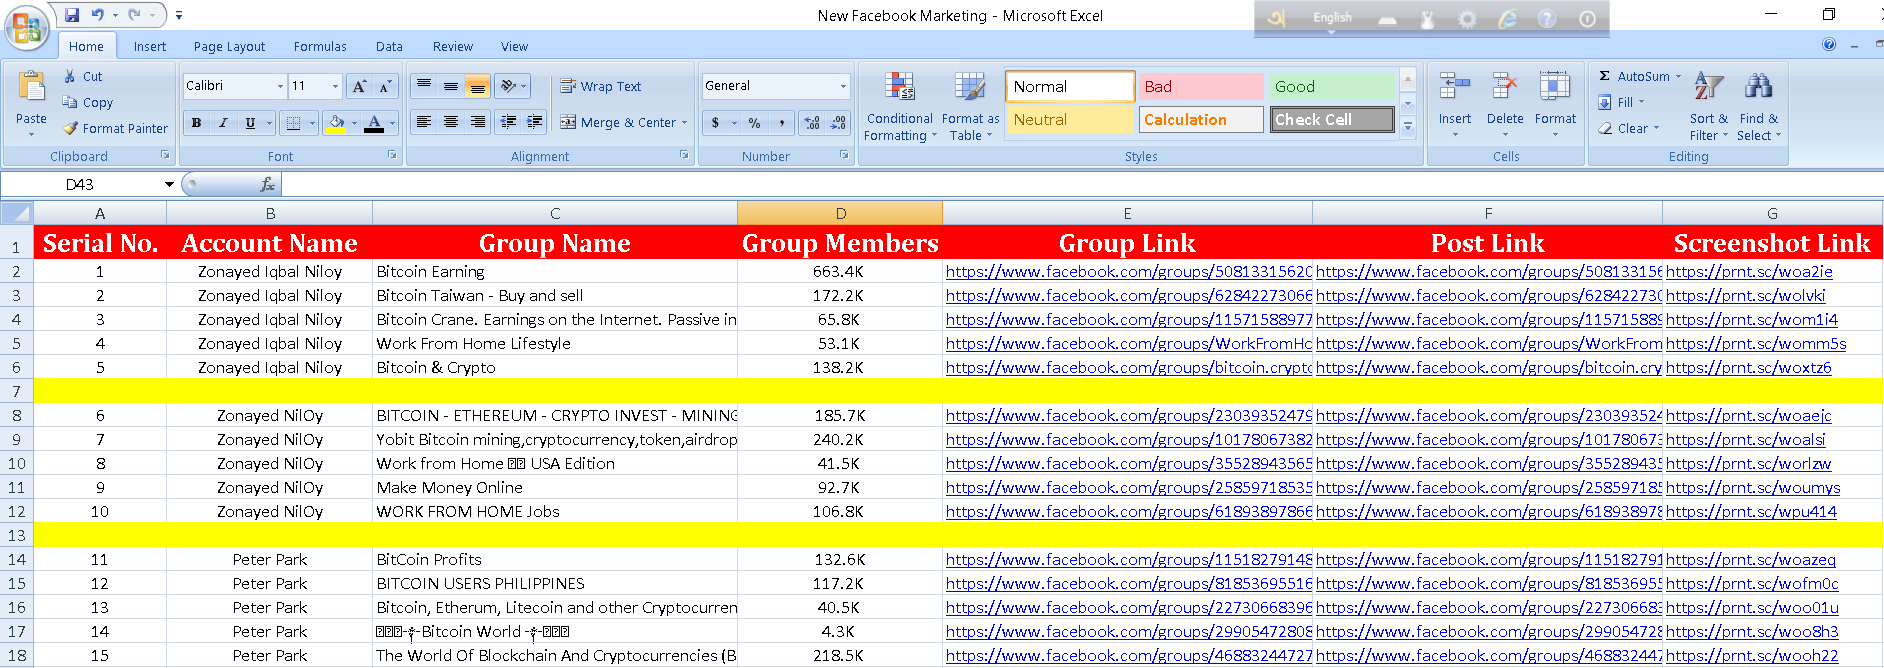
Task: Open the Calibri font name dropdown
Action: pyautogui.click(x=280, y=86)
